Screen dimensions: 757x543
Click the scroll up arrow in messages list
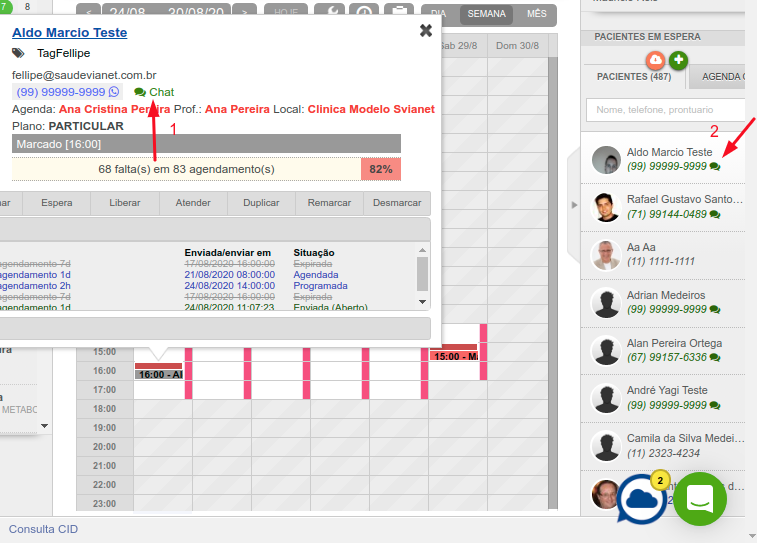422,250
